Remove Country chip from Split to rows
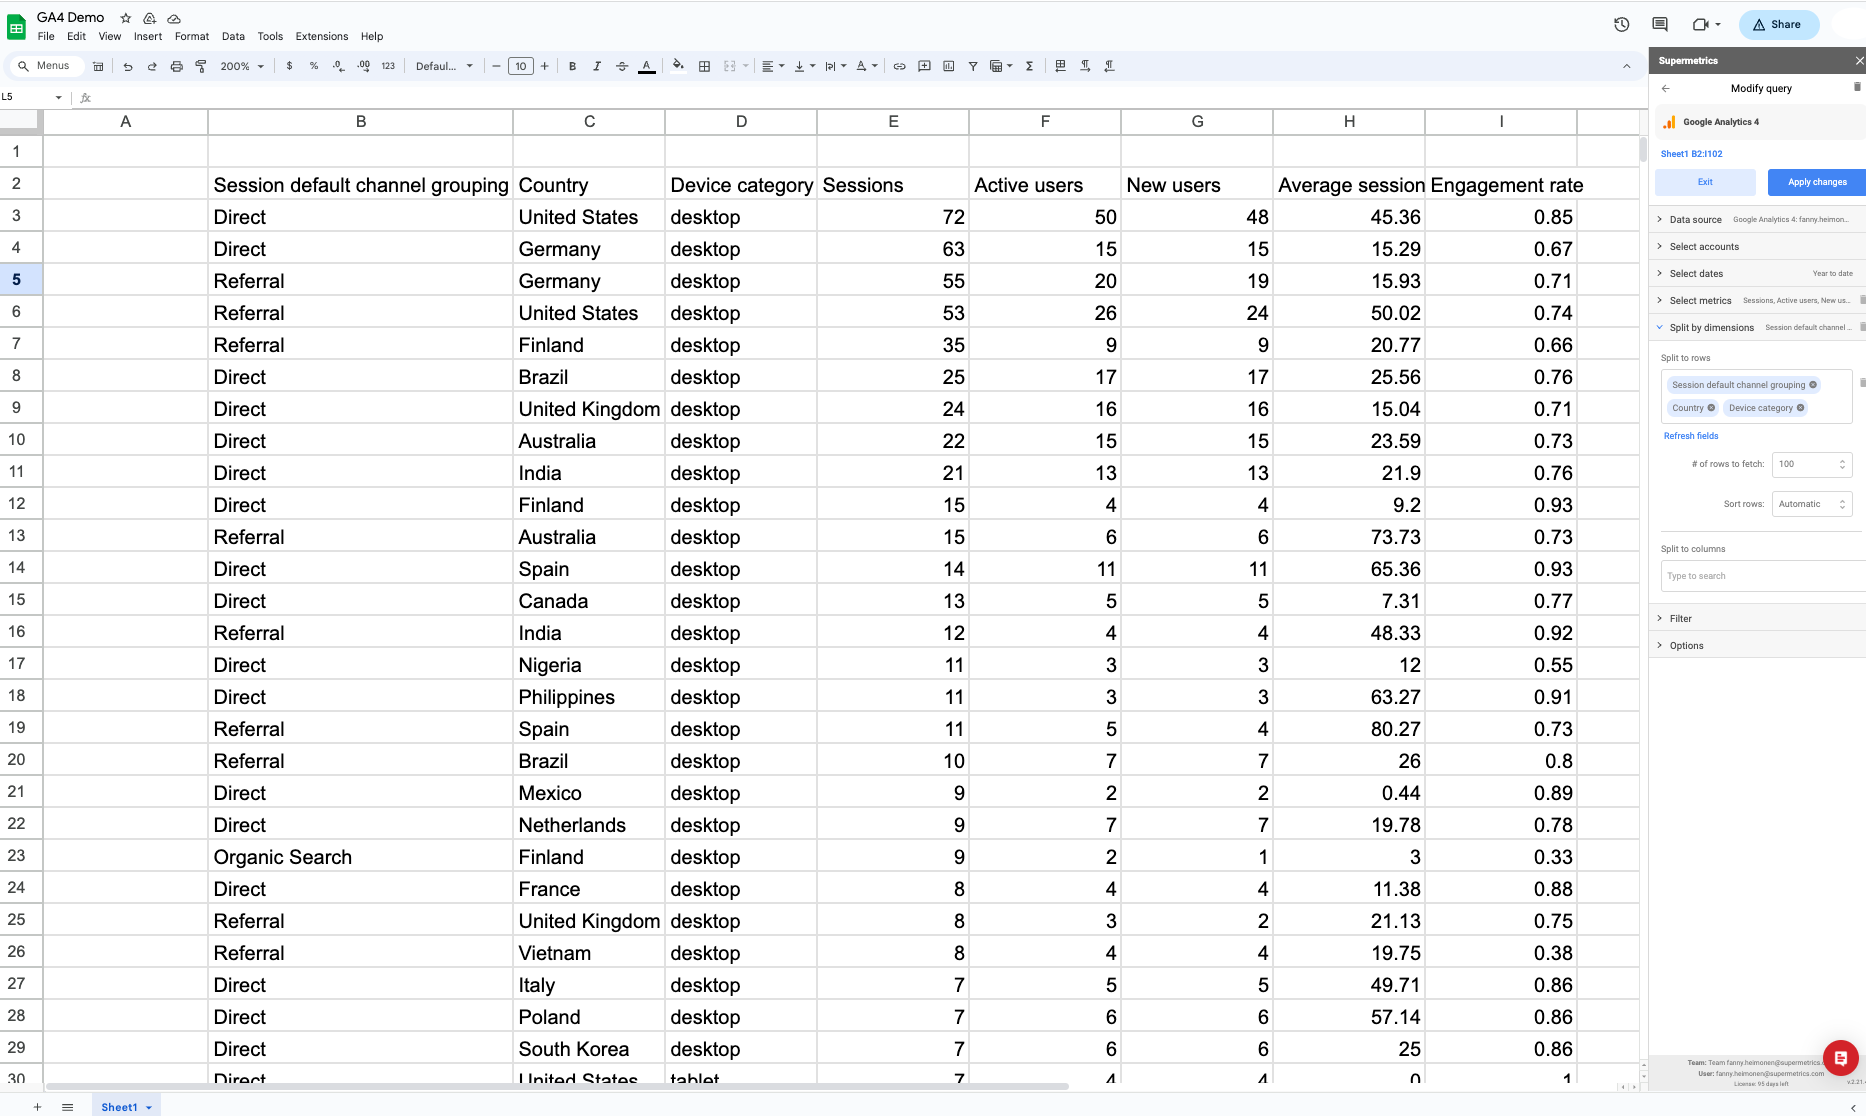 point(1711,408)
